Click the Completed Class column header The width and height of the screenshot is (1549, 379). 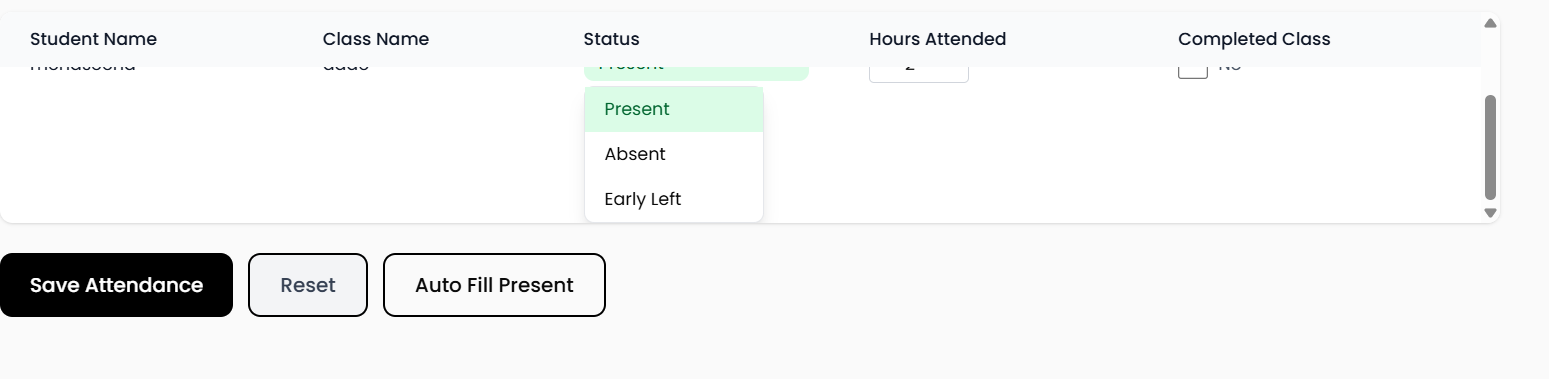tap(1254, 39)
